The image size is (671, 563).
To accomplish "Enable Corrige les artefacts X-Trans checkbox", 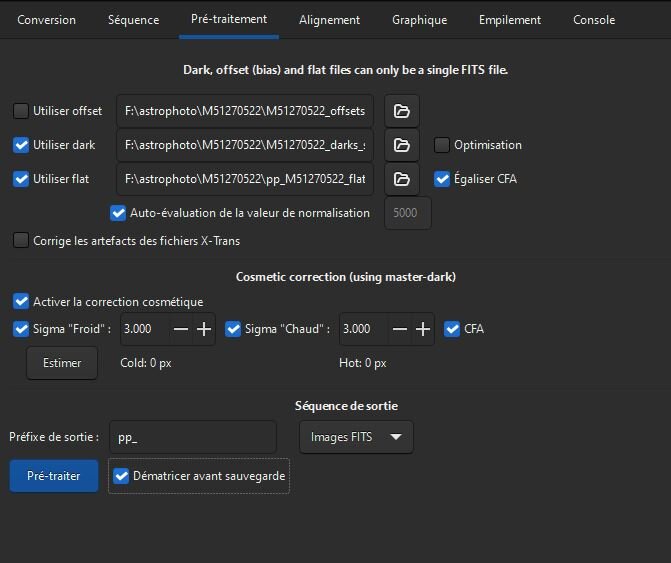I will click(x=21, y=241).
